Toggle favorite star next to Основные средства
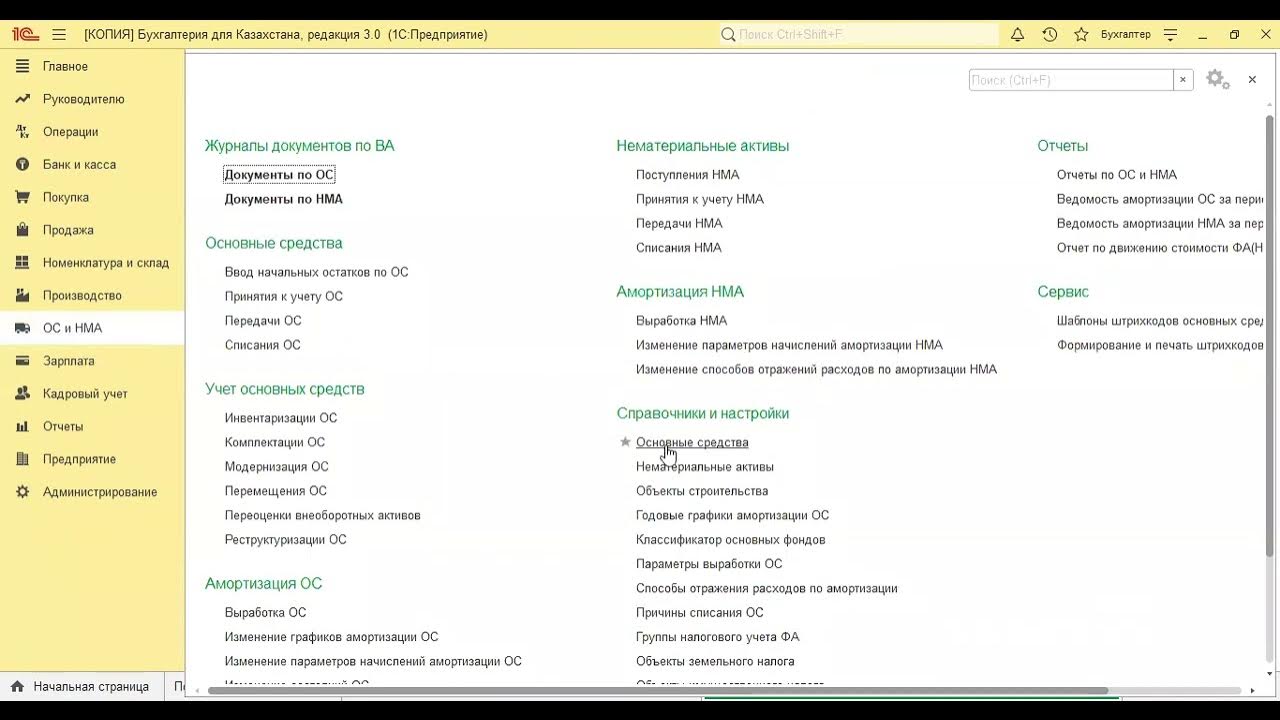This screenshot has height=720, width=1280. point(625,442)
